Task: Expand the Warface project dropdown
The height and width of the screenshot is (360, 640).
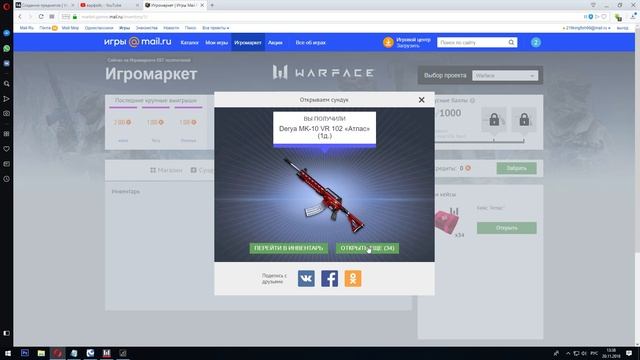Action: [505, 76]
